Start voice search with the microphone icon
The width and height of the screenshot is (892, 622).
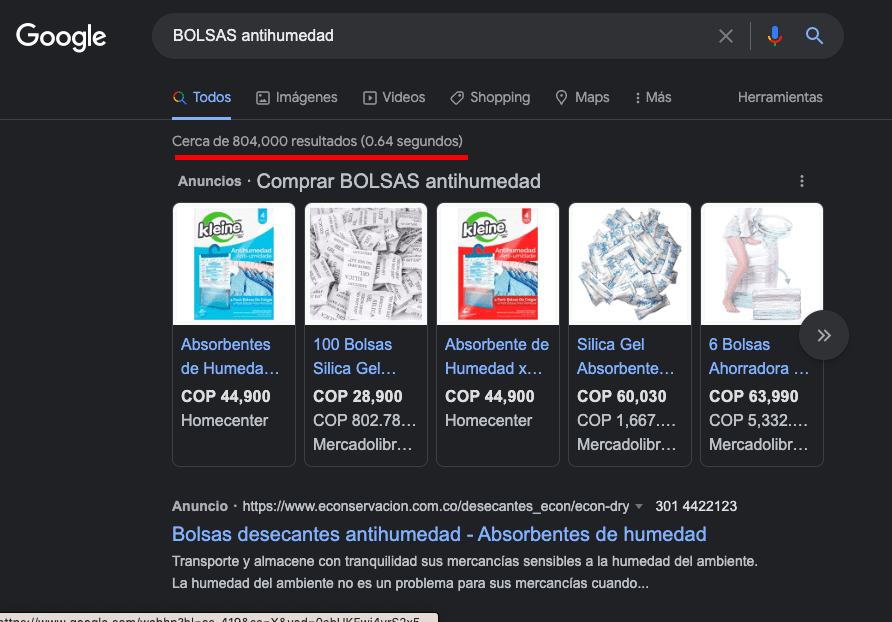coord(774,36)
